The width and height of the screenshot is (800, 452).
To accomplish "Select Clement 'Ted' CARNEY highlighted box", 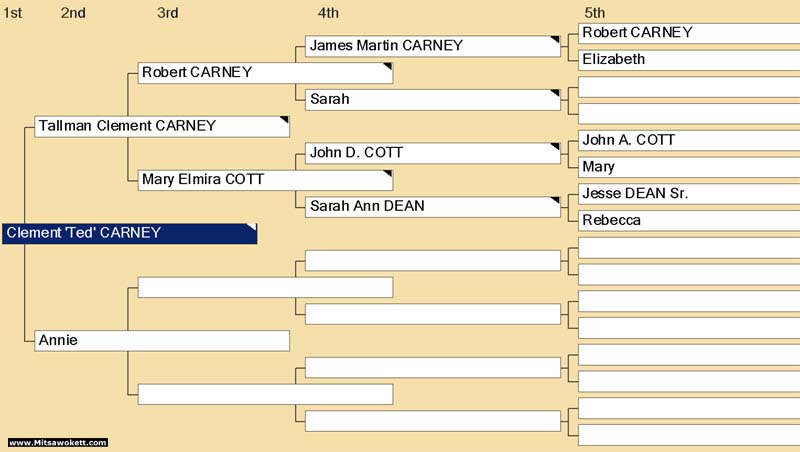I will (130, 233).
